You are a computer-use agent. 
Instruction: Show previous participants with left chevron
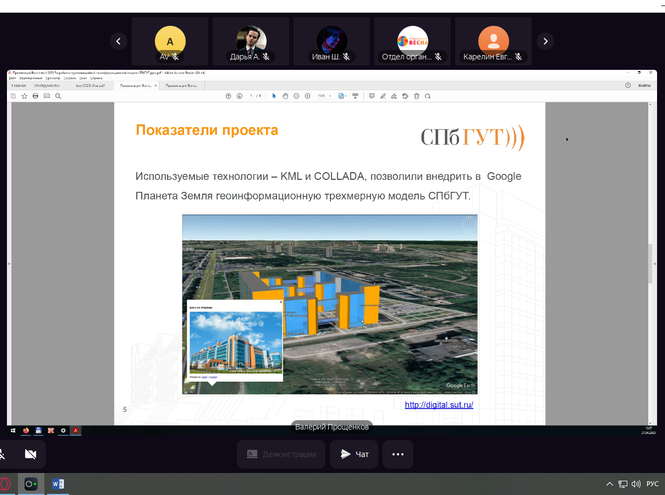point(118,41)
